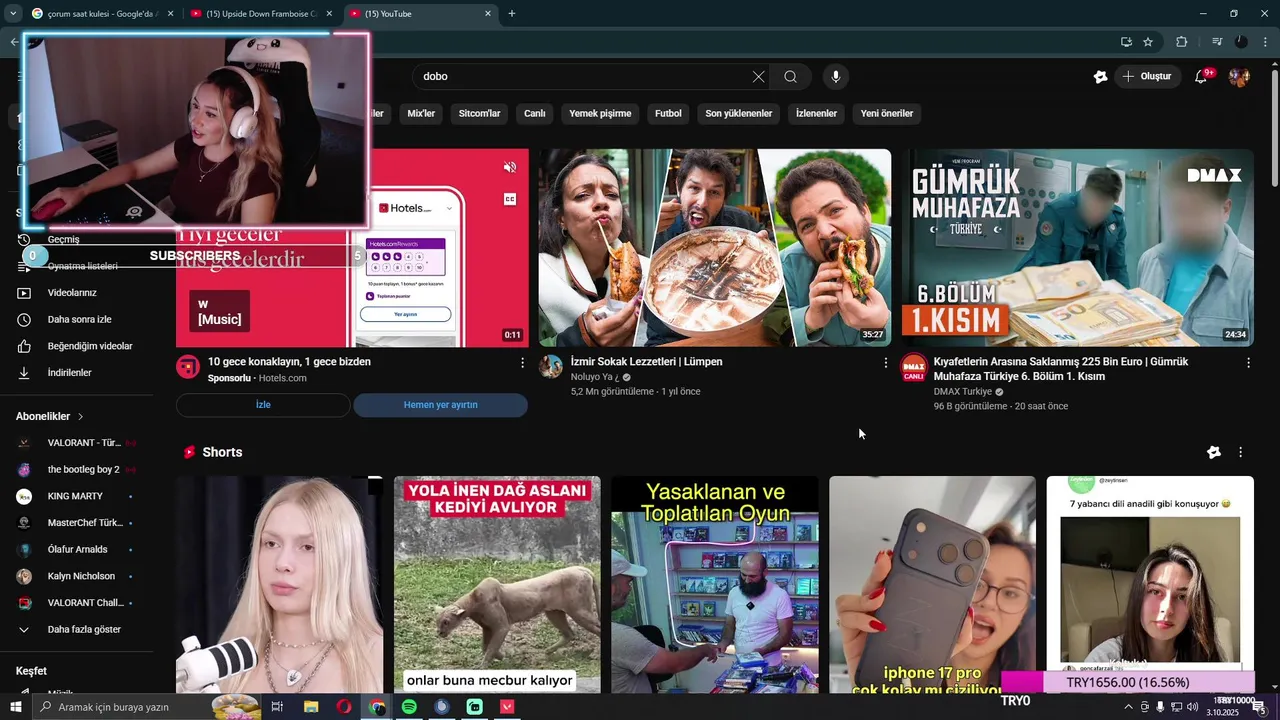1280x720 pixels.
Task: Click the YouTube page vertical scrollbar
Action: (1274, 128)
